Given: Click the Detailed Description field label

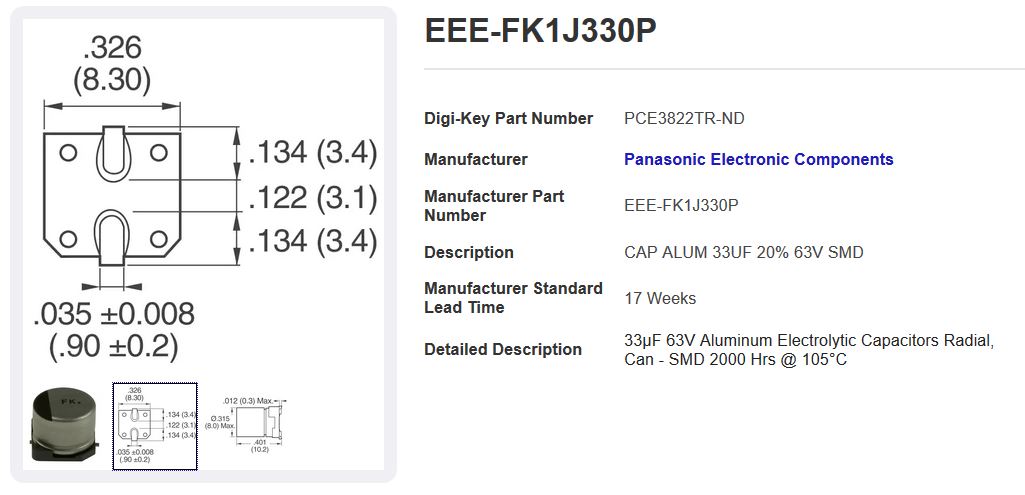Looking at the screenshot, I should tap(502, 350).
